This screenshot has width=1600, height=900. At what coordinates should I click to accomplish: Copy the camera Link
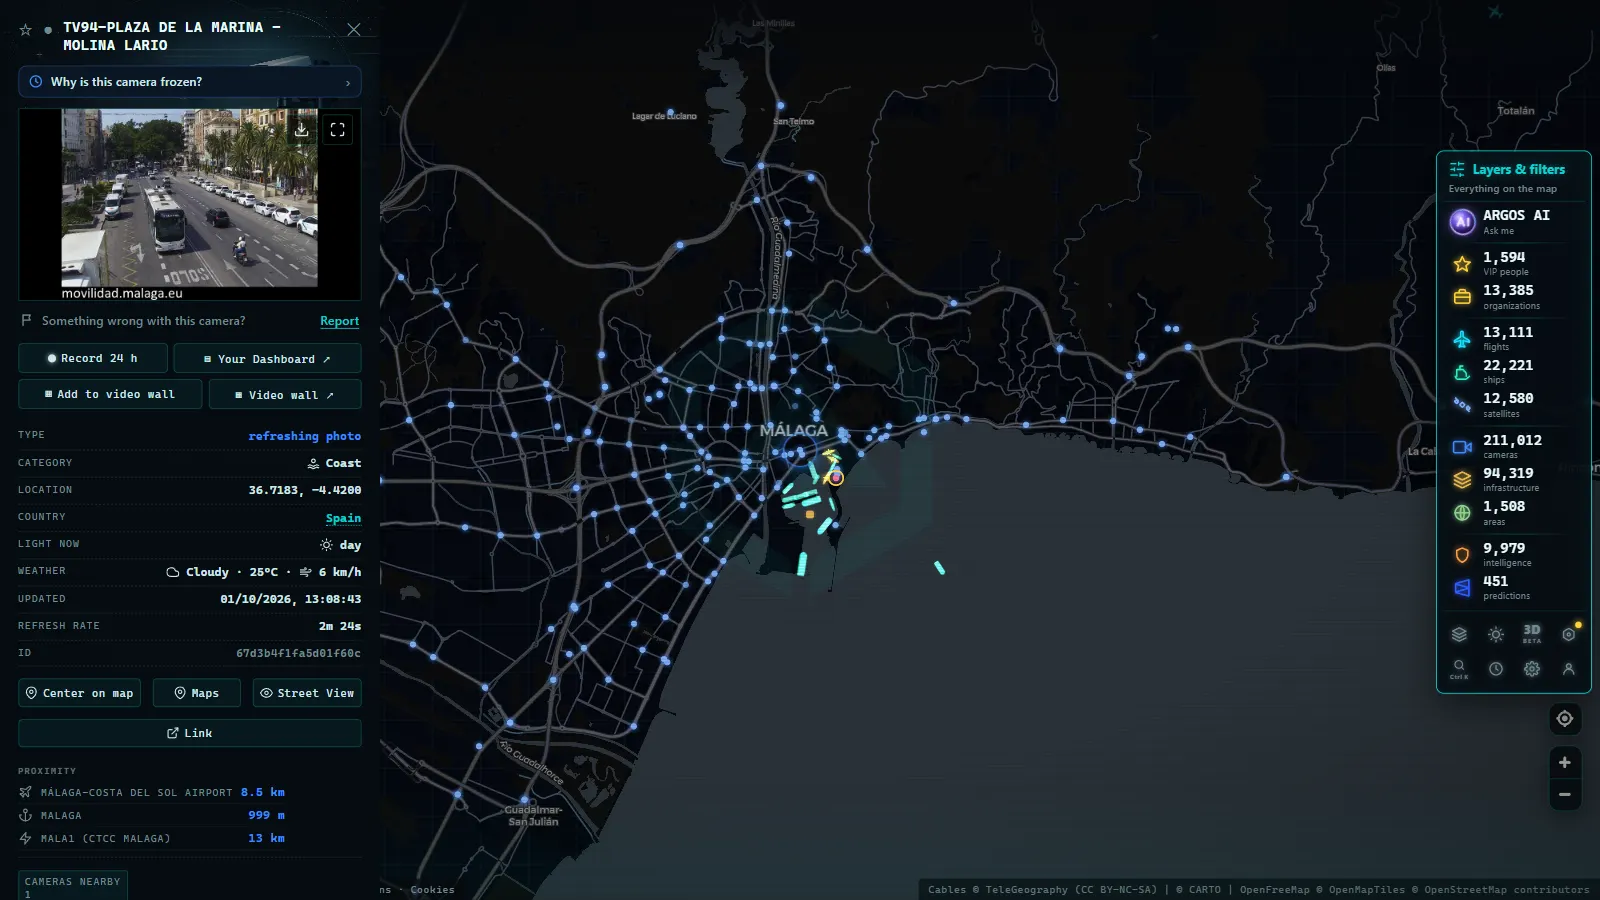pyautogui.click(x=190, y=733)
